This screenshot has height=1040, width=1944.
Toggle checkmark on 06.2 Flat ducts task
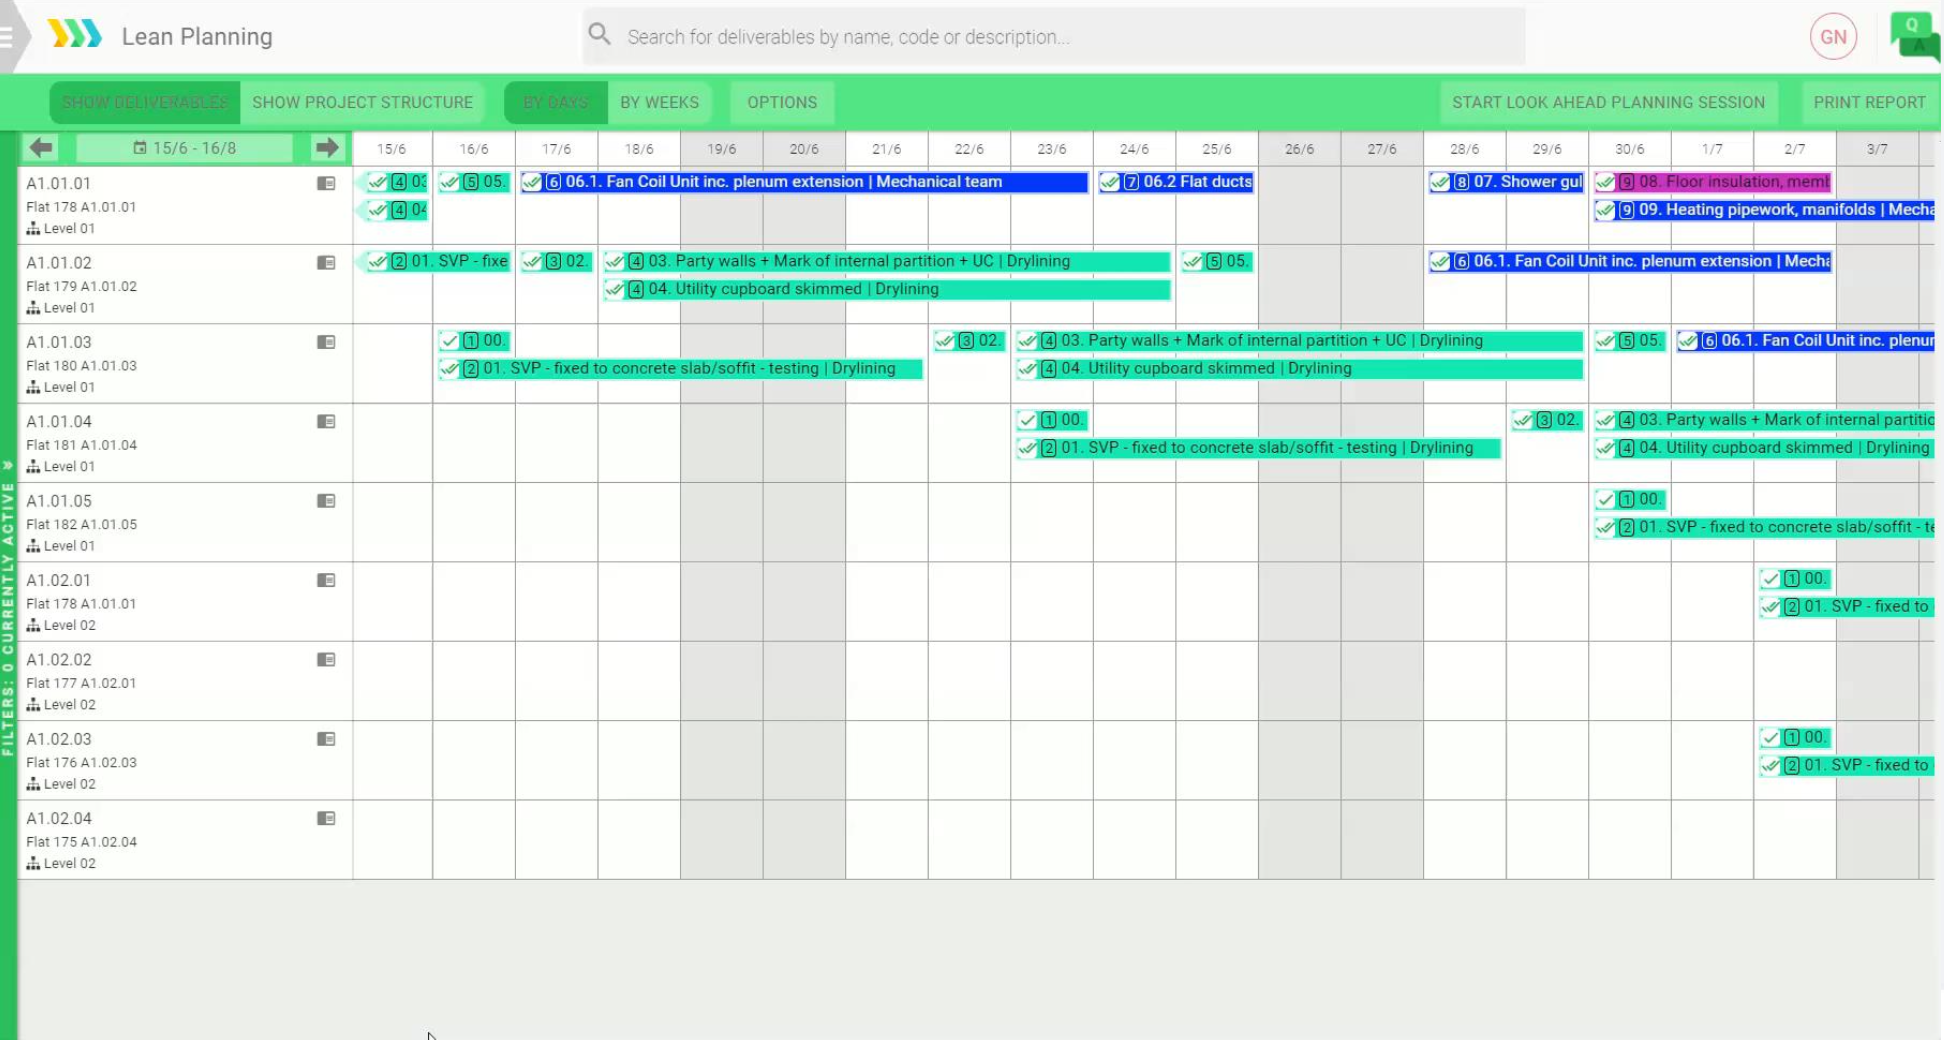[x=1110, y=182]
